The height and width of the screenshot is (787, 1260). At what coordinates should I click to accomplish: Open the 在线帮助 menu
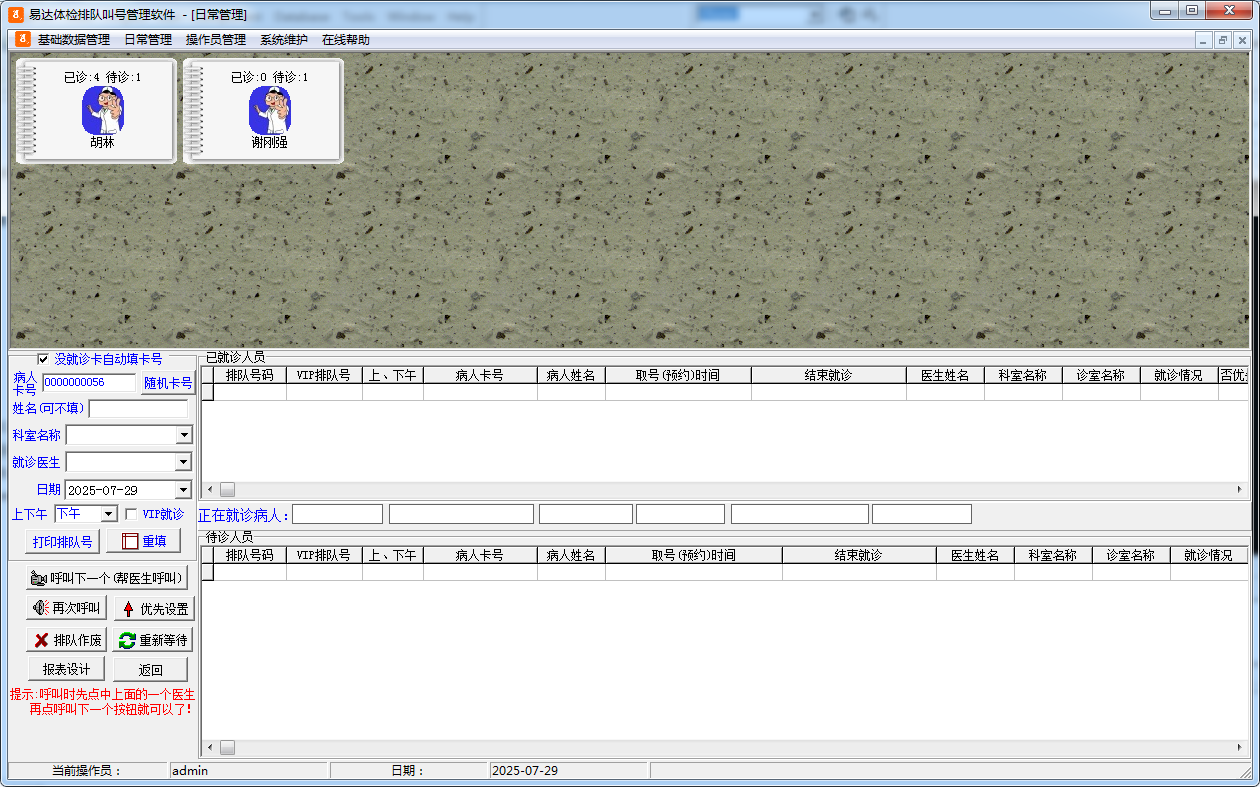click(347, 40)
